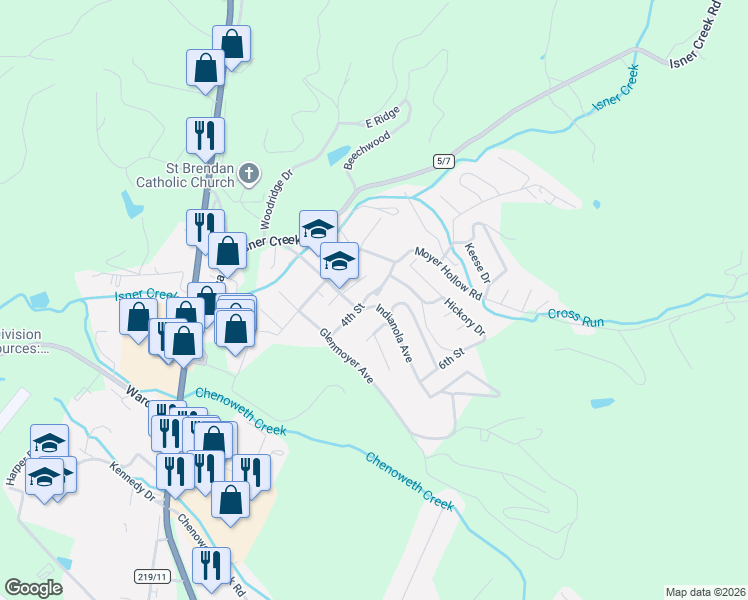Viewport: 748px width, 600px height.
Task: Click the restaurant marker north of St Brendan Church
Action: tap(206, 140)
